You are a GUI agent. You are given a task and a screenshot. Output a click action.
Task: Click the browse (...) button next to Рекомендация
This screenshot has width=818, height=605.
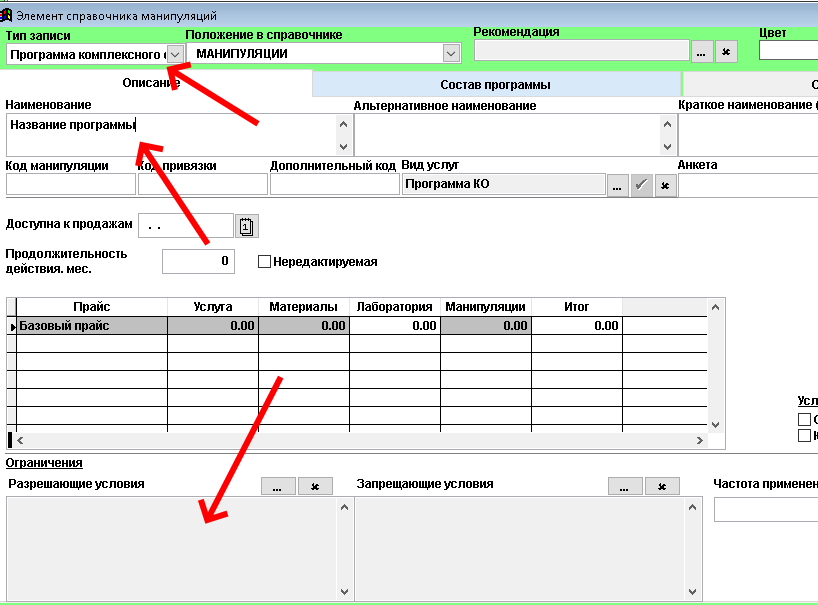pyautogui.click(x=702, y=52)
